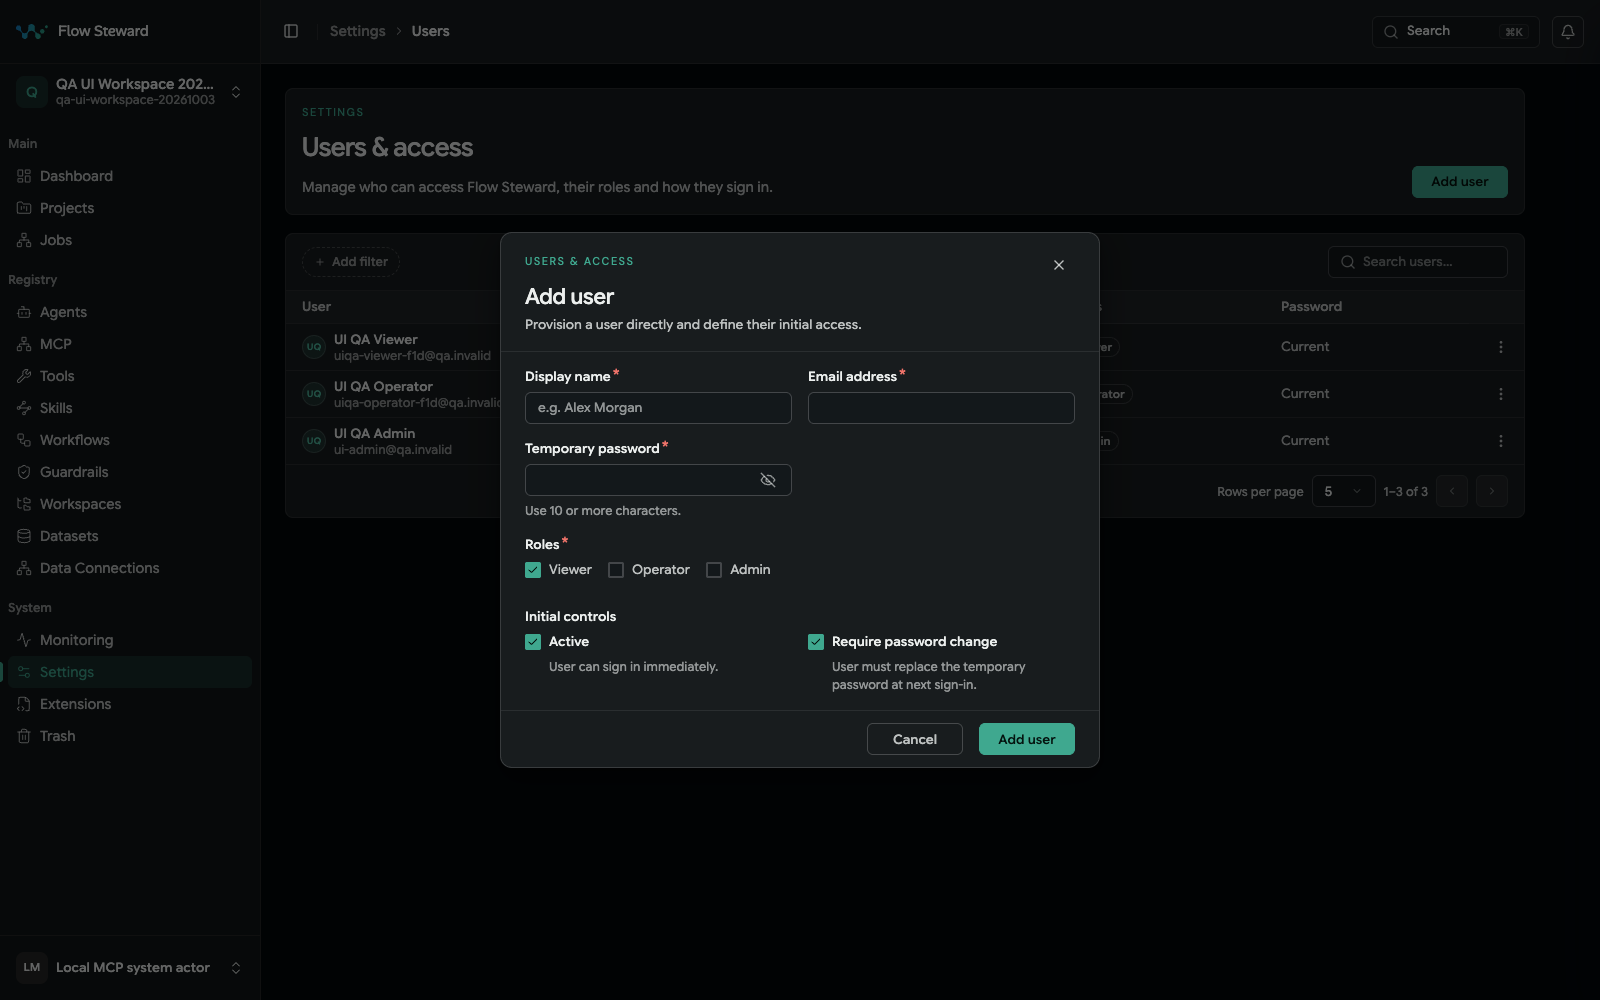Click the MCP sidebar icon
The width and height of the screenshot is (1600, 1000).
tap(24, 344)
